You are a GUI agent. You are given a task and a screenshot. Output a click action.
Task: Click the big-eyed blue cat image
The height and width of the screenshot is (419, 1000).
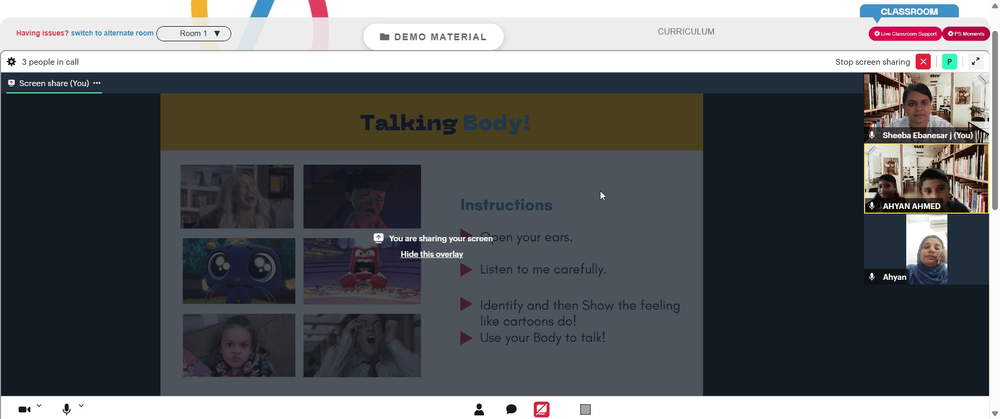click(x=239, y=271)
